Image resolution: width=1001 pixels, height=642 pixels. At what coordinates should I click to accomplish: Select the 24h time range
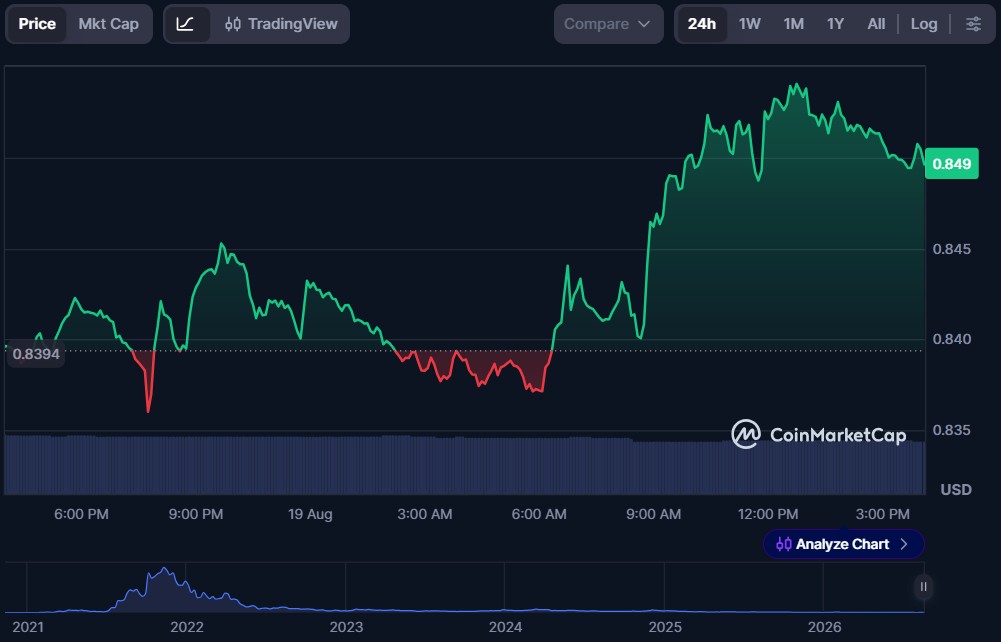[702, 24]
